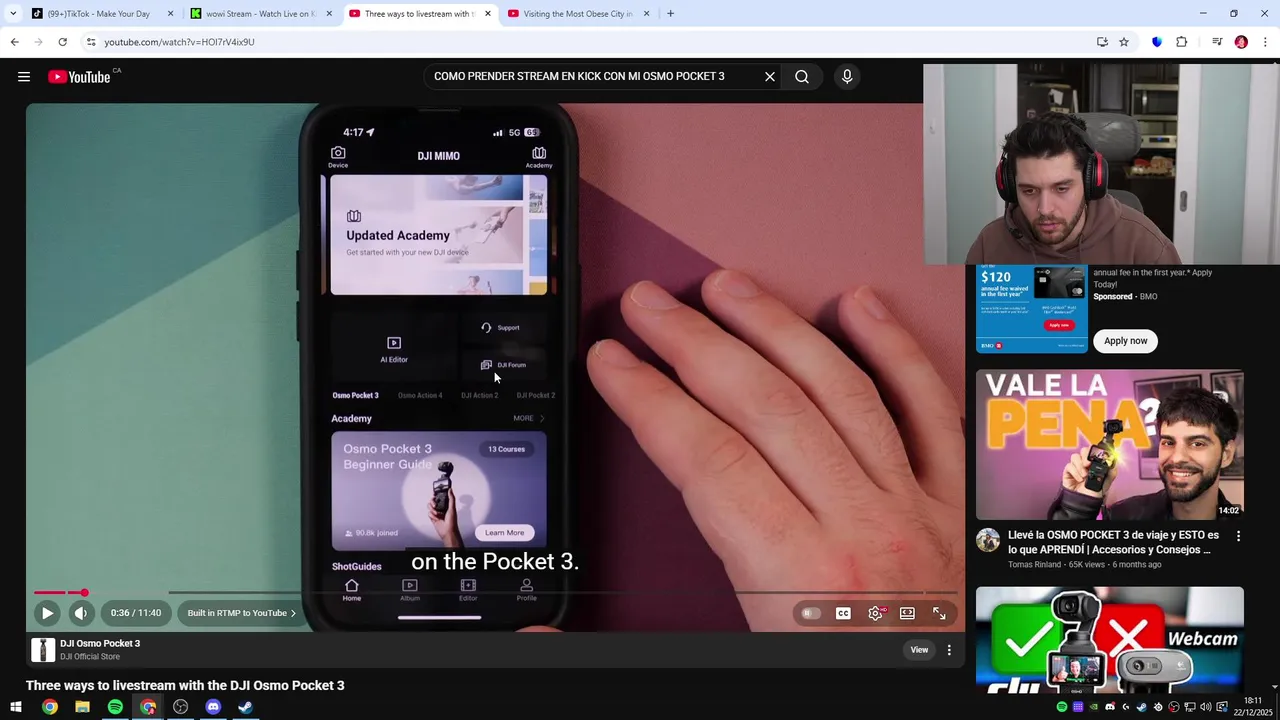Viewport: 1280px width, 720px height.
Task: Open the Chrome extensions puzzle menu
Action: [1182, 42]
